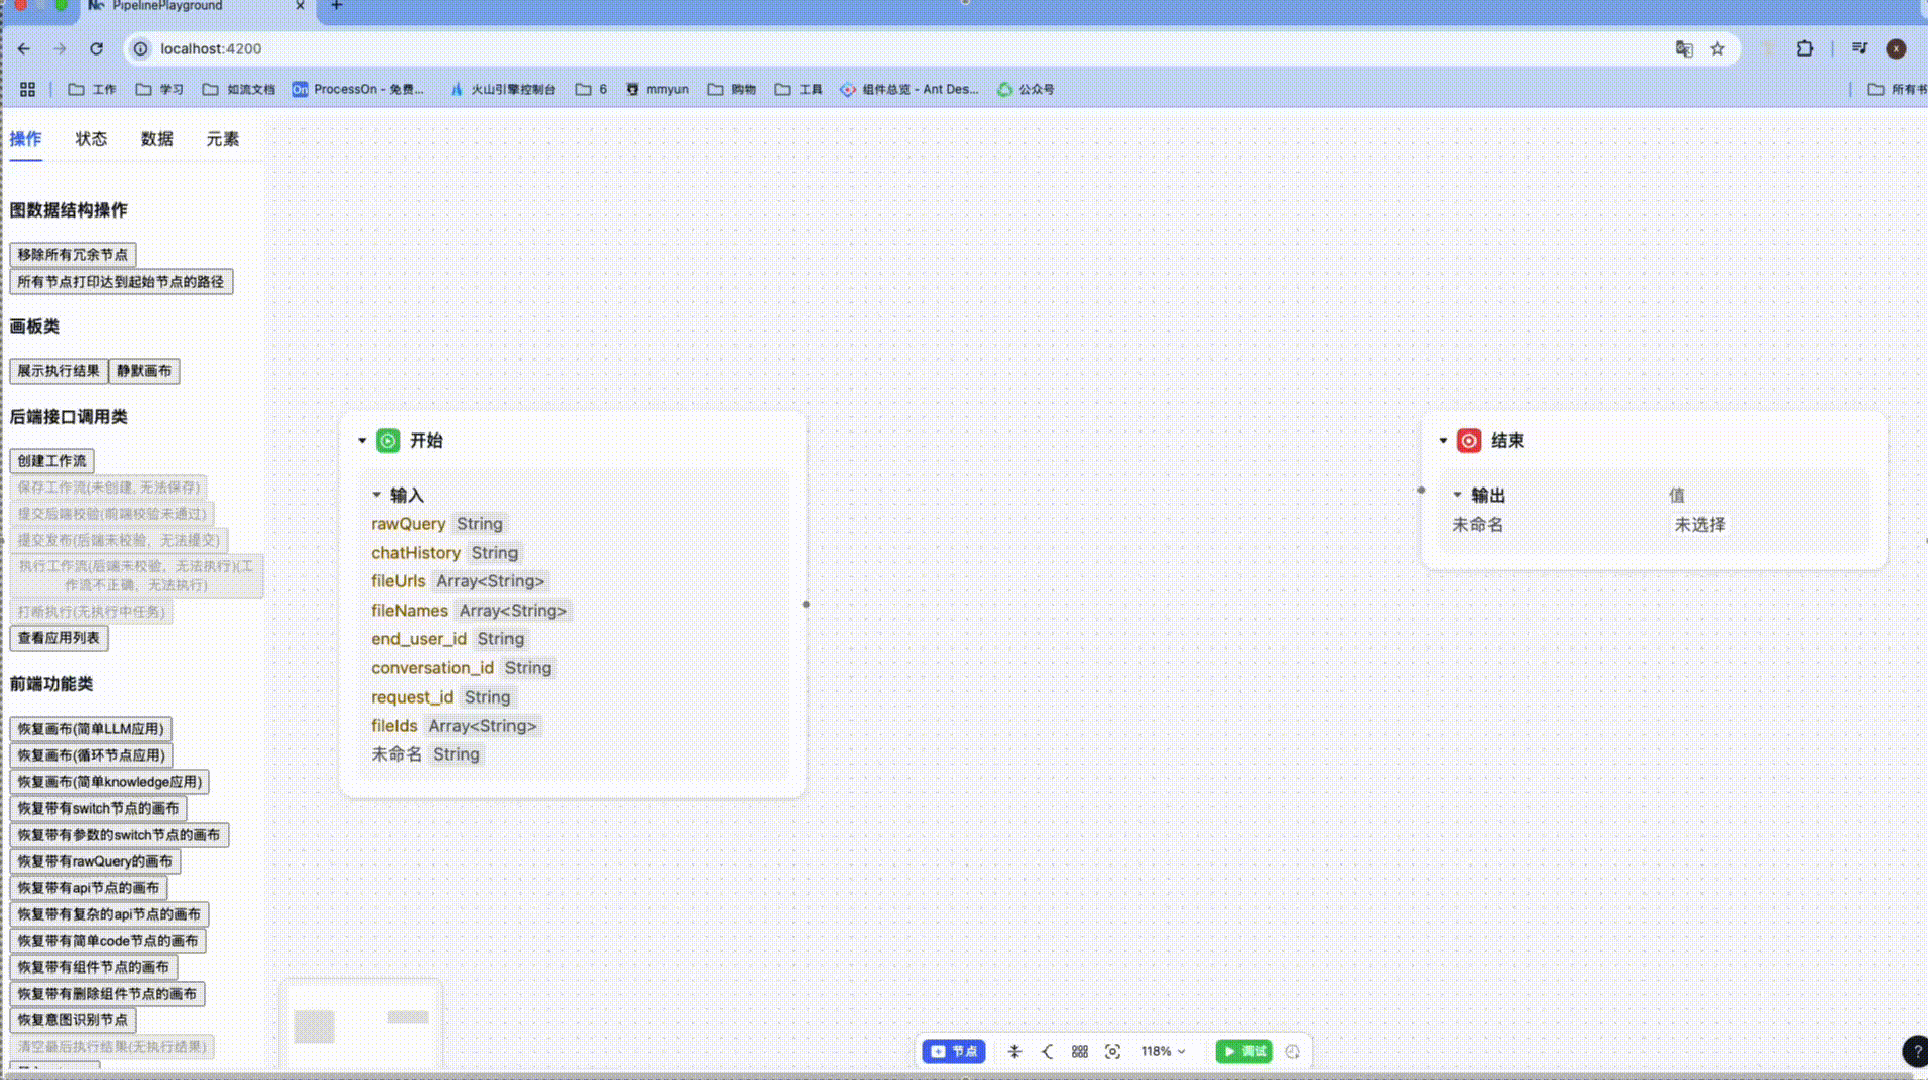
Task: Bookmark this page with the star icon
Action: point(1717,48)
